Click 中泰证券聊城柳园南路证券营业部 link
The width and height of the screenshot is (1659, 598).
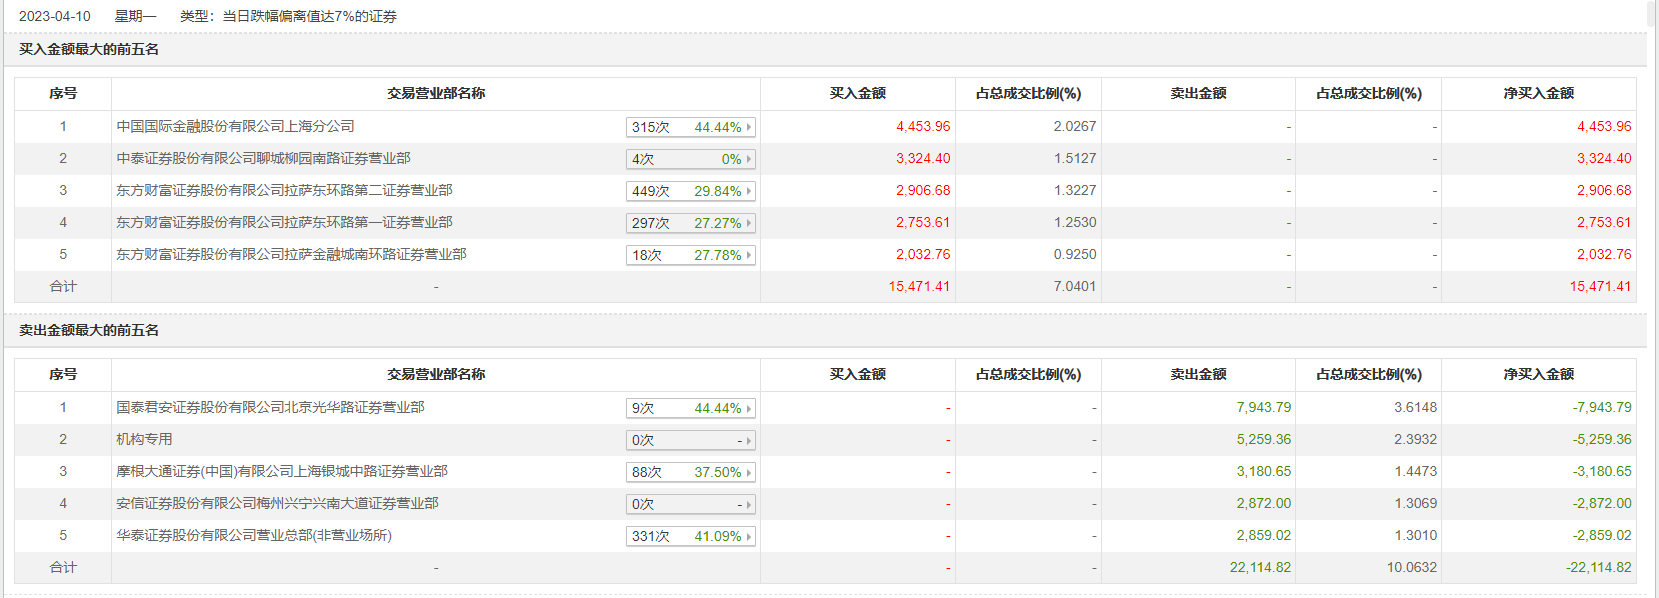pos(263,158)
